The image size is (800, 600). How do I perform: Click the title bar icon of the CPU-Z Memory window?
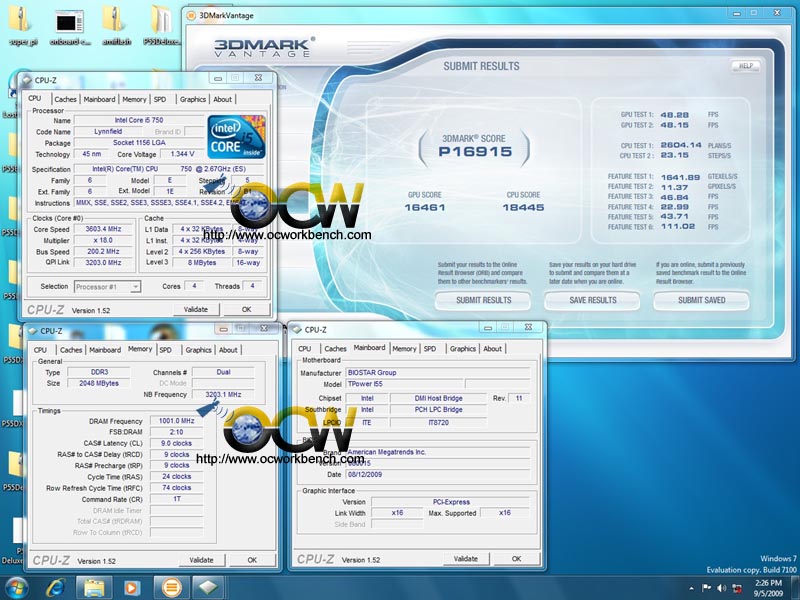pos(33,331)
